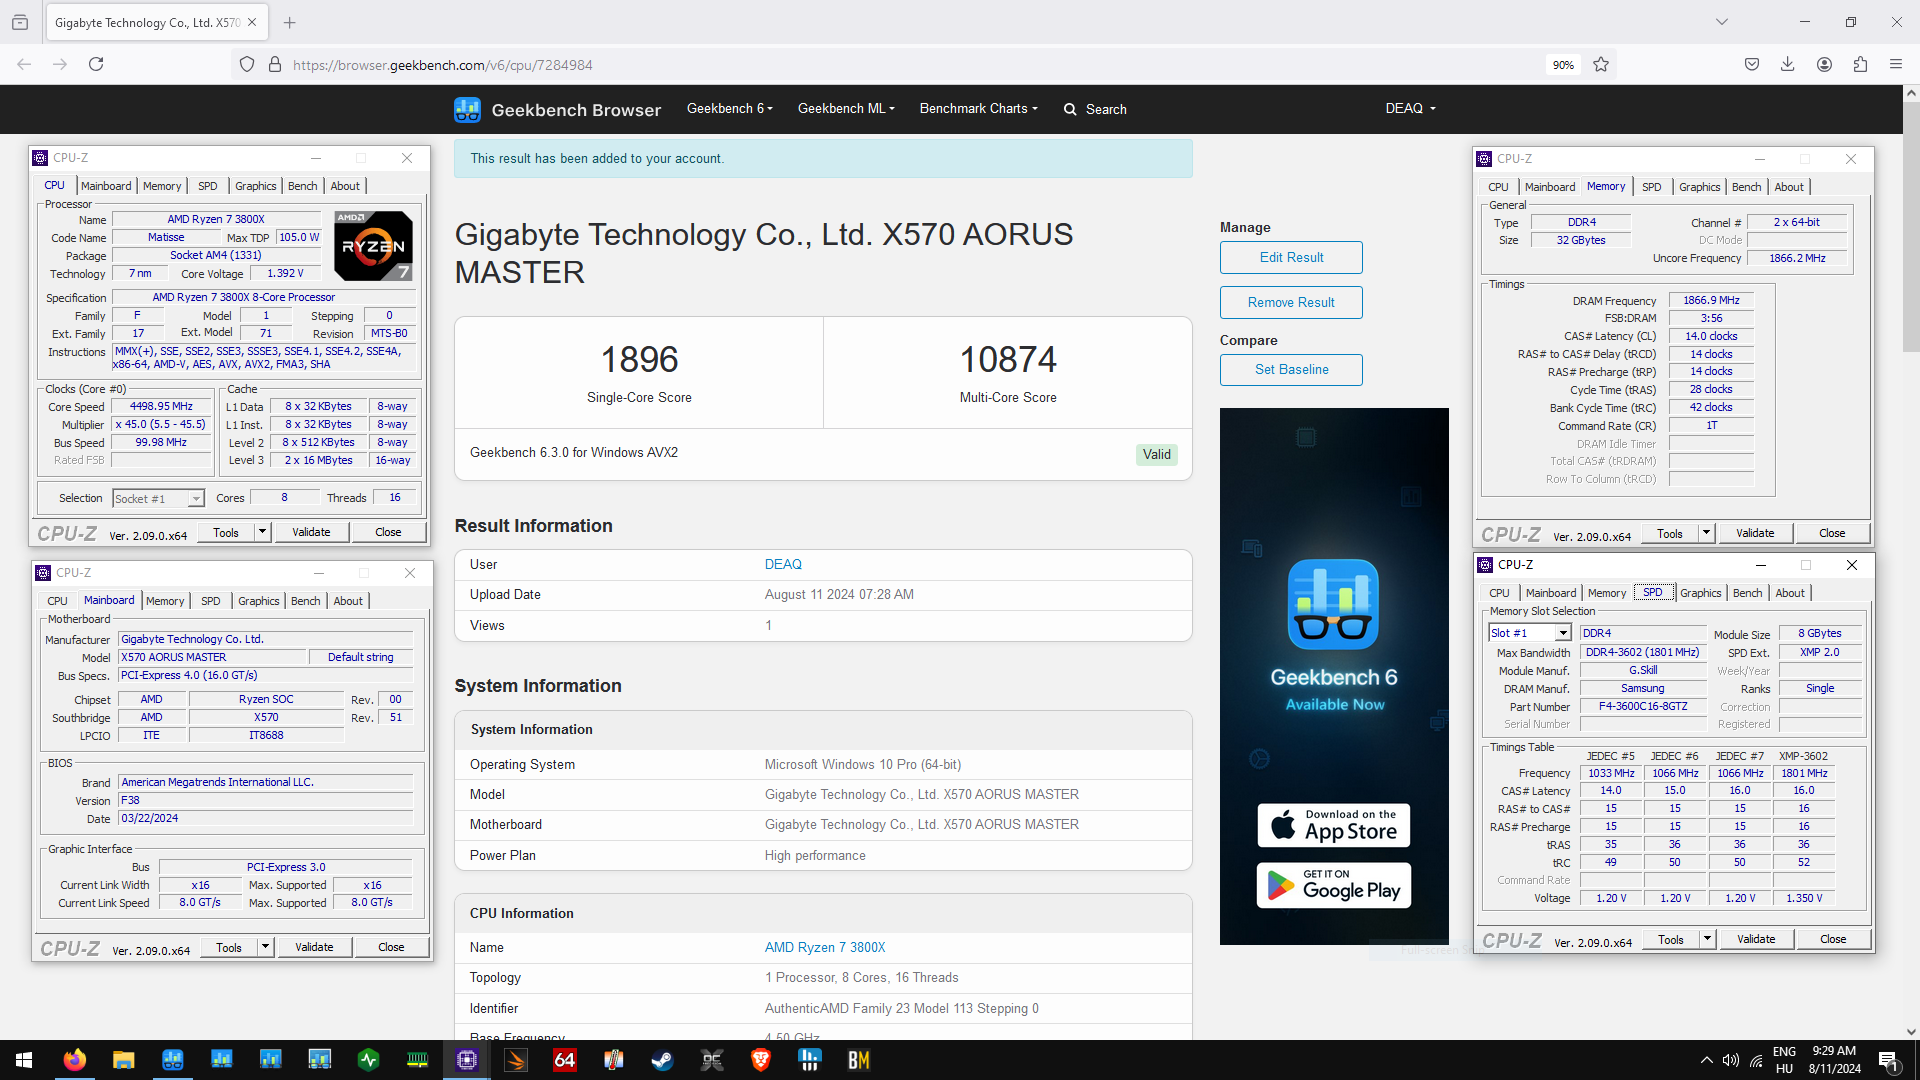This screenshot has width=1920, height=1080.
Task: Expand Tools arrow in CPU-Z Mainboard window
Action: 266,947
